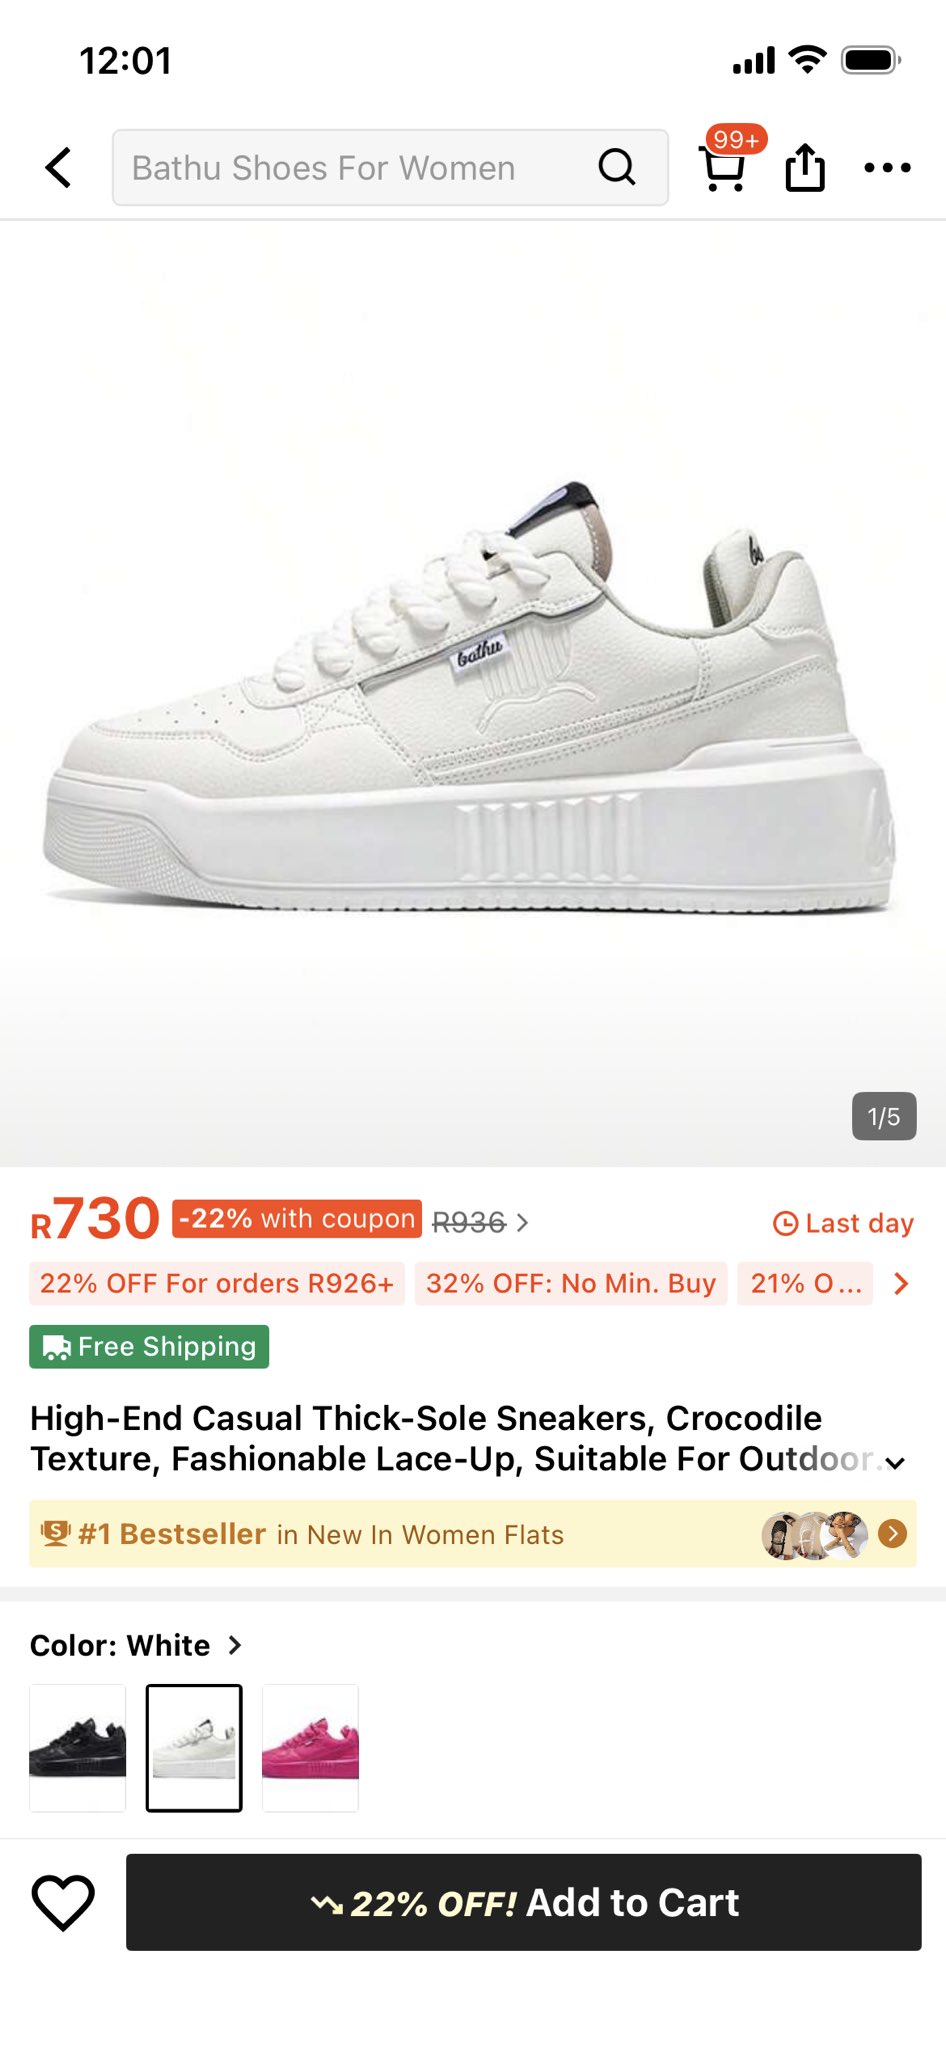Tap the back arrow icon

click(x=59, y=168)
